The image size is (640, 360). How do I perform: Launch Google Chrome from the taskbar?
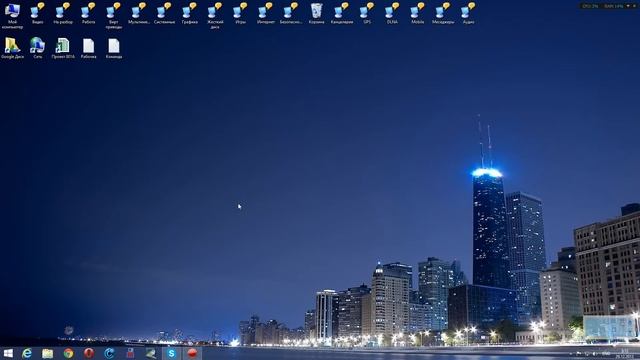pos(68,353)
